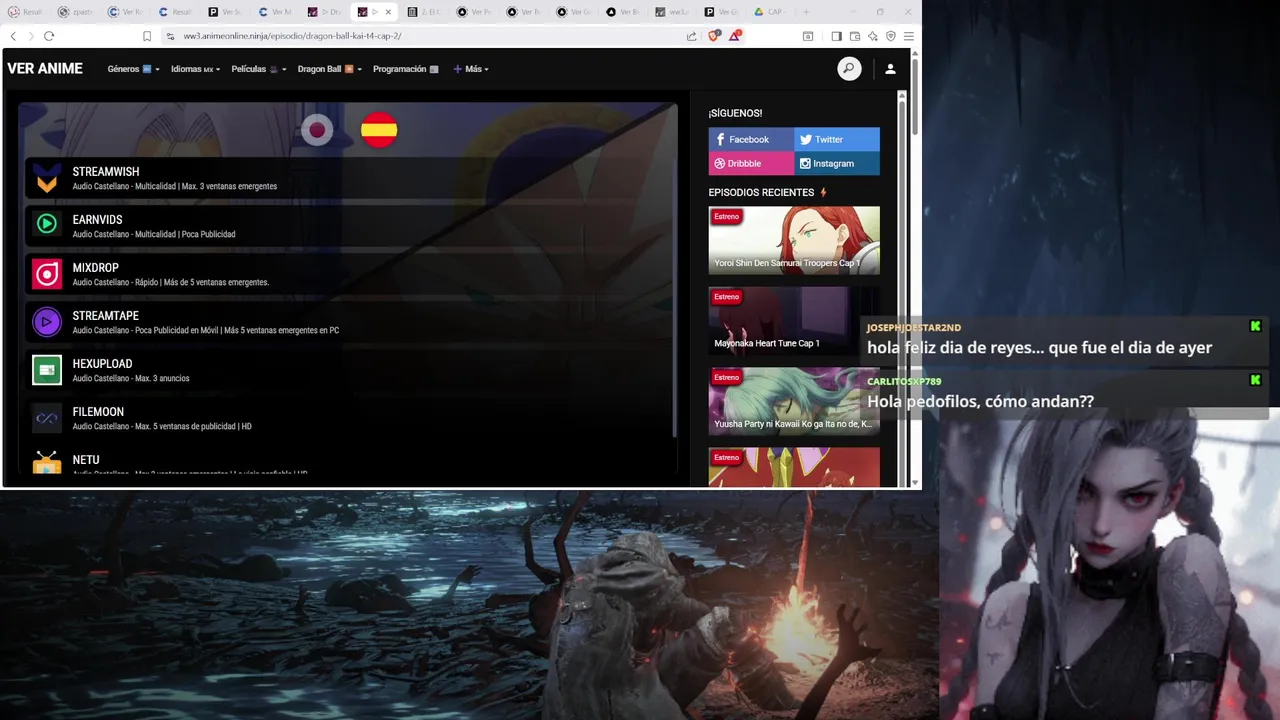Expand the Más menu
The height and width of the screenshot is (720, 1280).
(471, 69)
